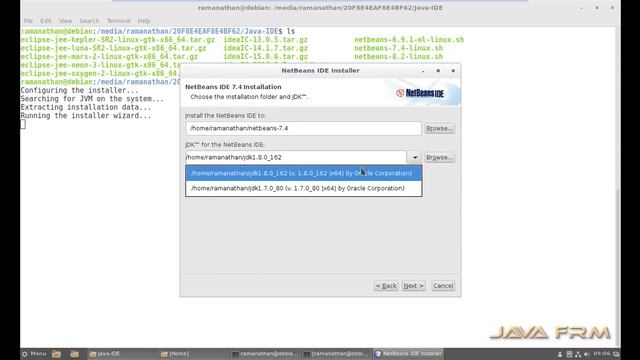Click the terminal vertical scrollbar

pyautogui.click(x=618, y=188)
